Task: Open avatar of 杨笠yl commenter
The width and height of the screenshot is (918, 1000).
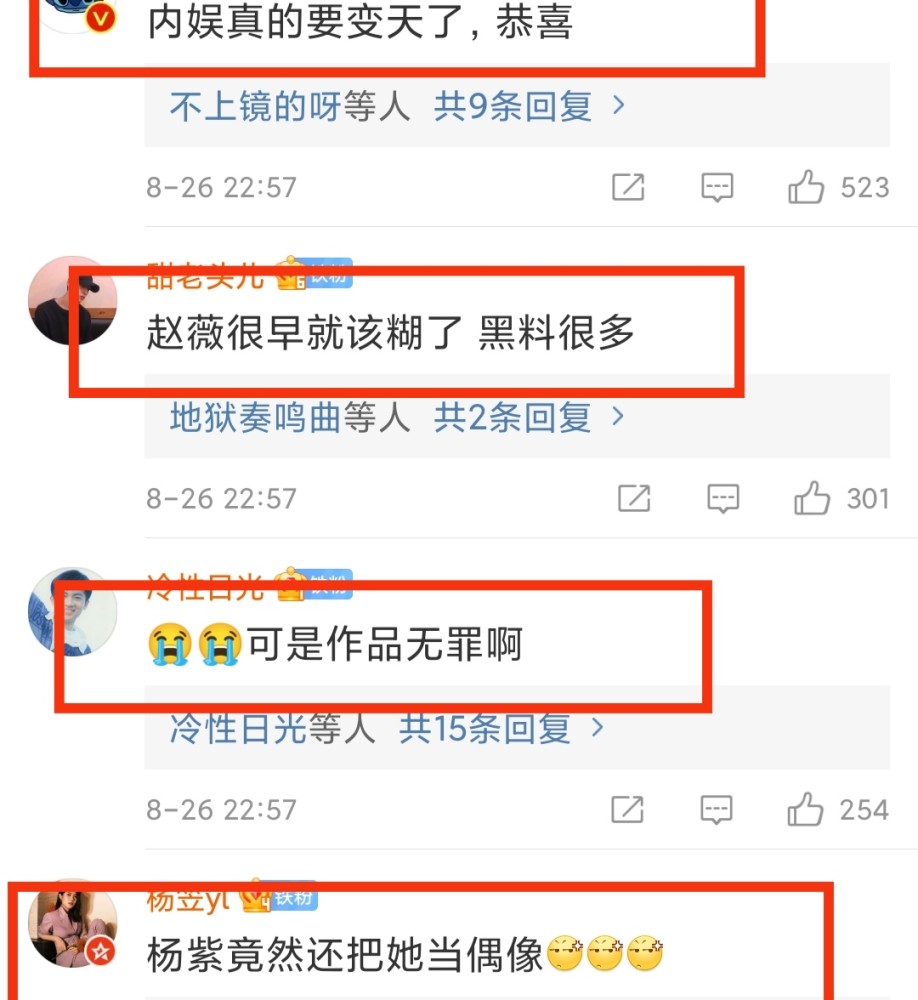Action: click(x=73, y=923)
